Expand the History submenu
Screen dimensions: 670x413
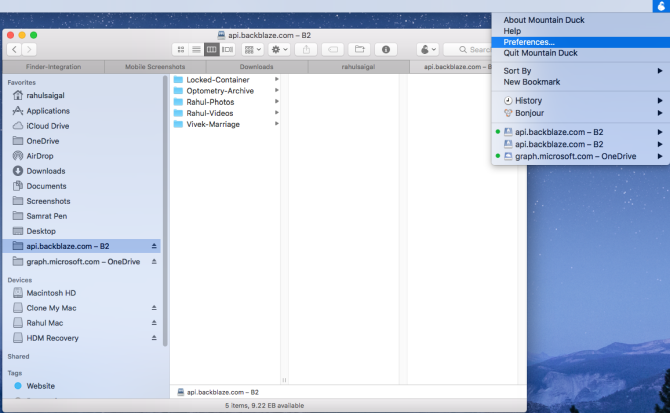click(x=659, y=101)
